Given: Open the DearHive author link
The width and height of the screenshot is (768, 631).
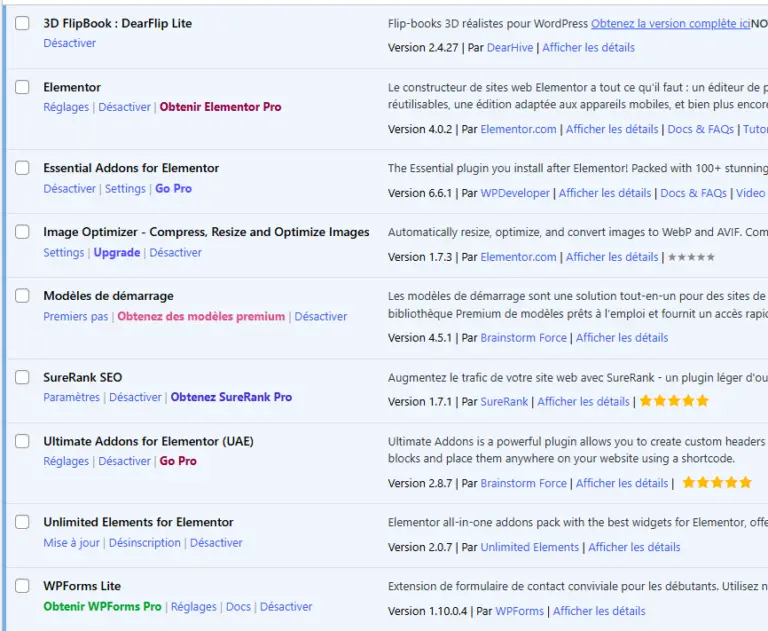Looking at the screenshot, I should (x=510, y=48).
